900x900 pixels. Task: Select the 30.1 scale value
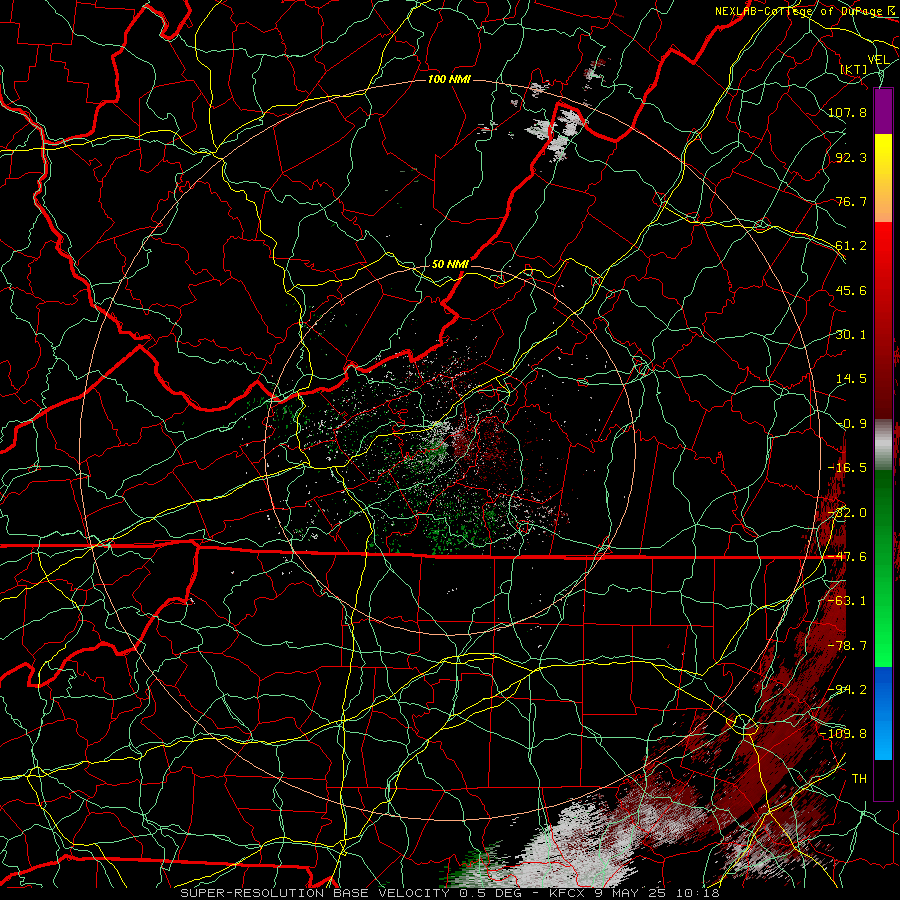[851, 335]
